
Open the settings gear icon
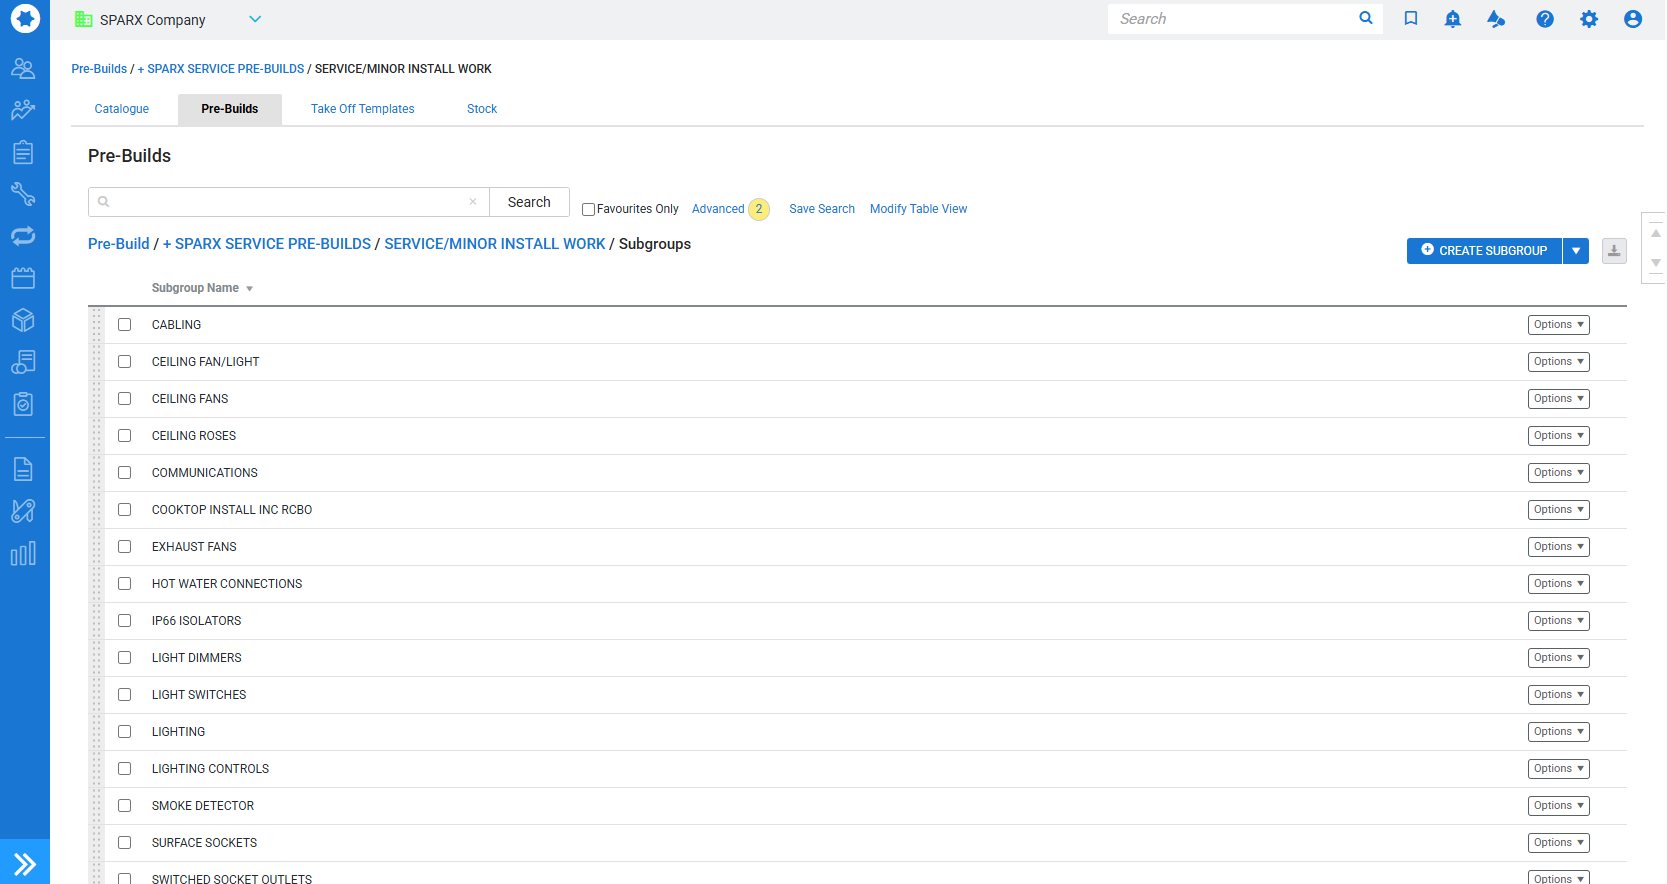1588,19
